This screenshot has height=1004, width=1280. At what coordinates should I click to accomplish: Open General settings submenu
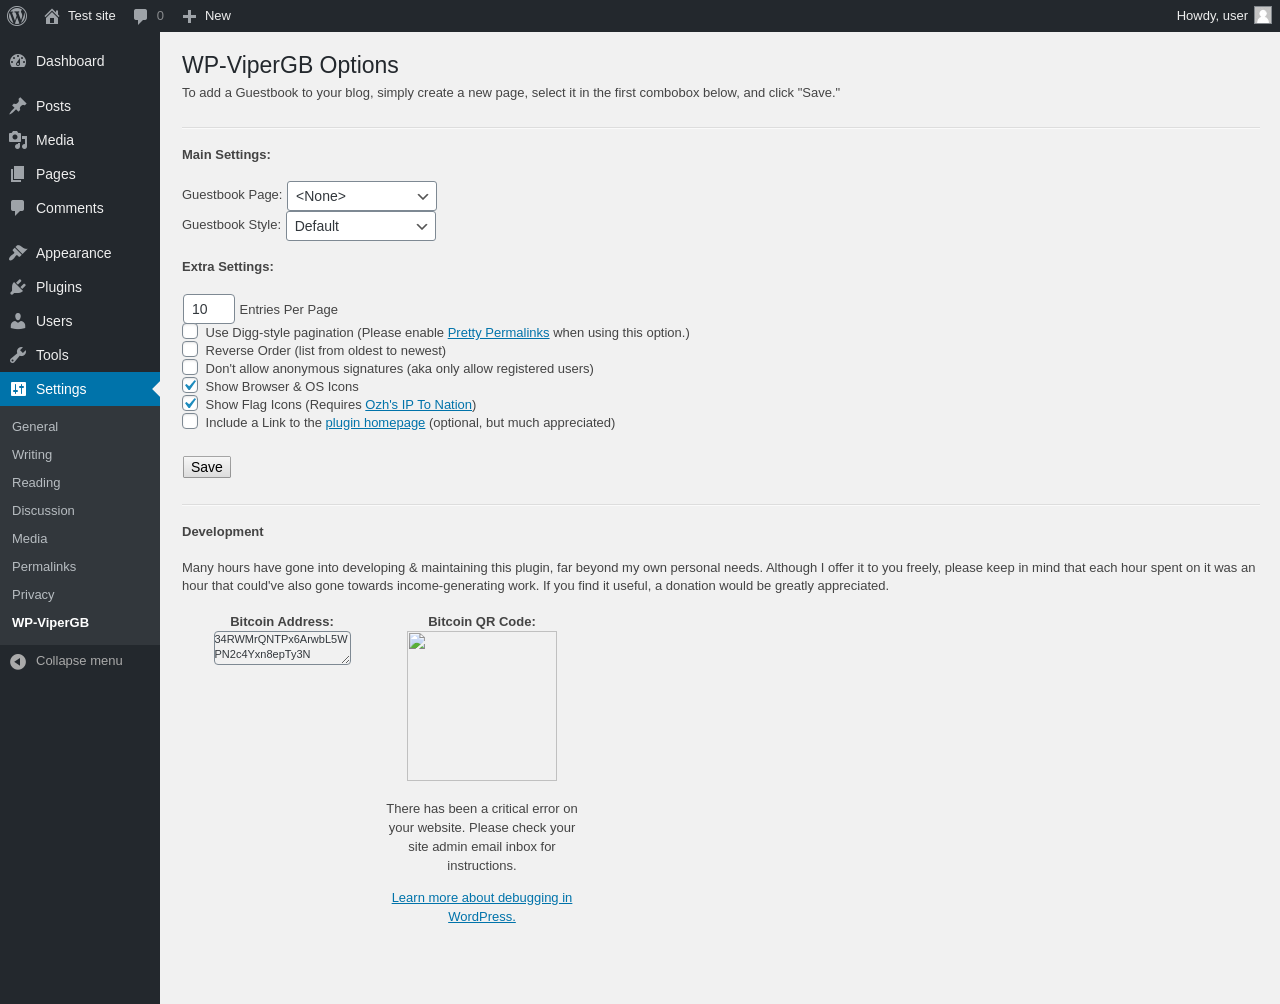35,426
